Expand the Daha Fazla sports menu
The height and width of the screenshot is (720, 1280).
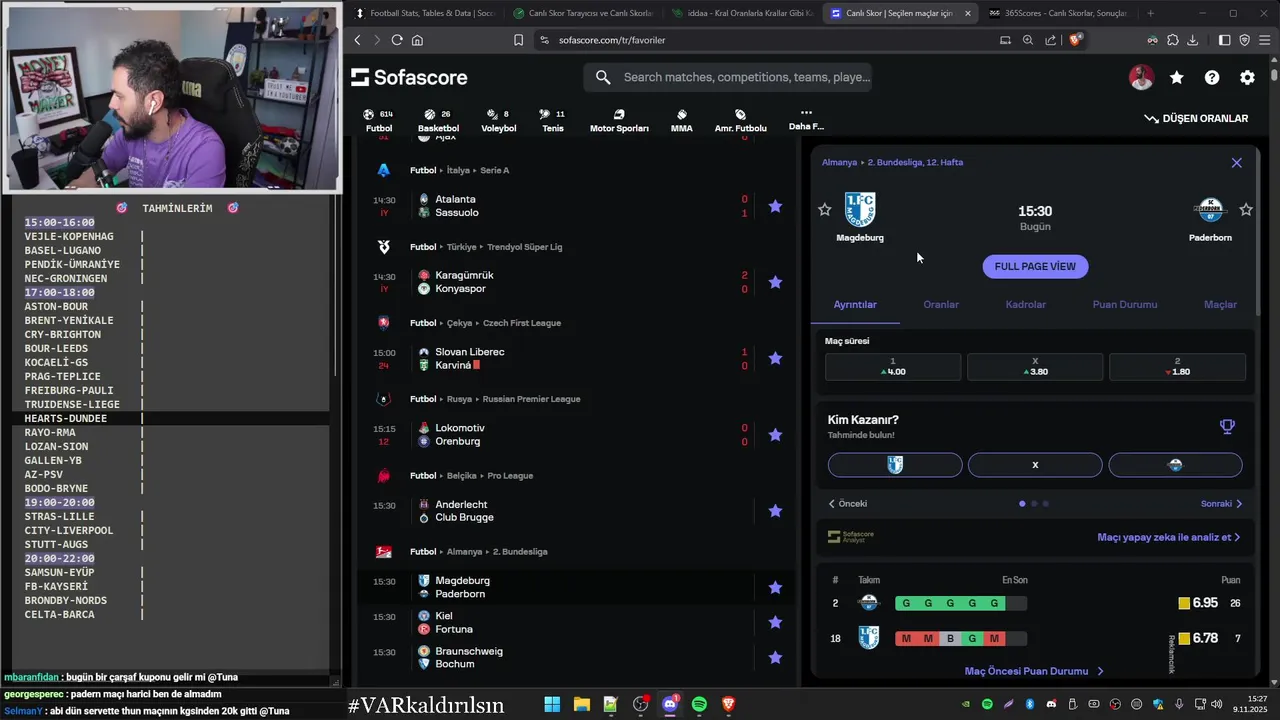[806, 120]
